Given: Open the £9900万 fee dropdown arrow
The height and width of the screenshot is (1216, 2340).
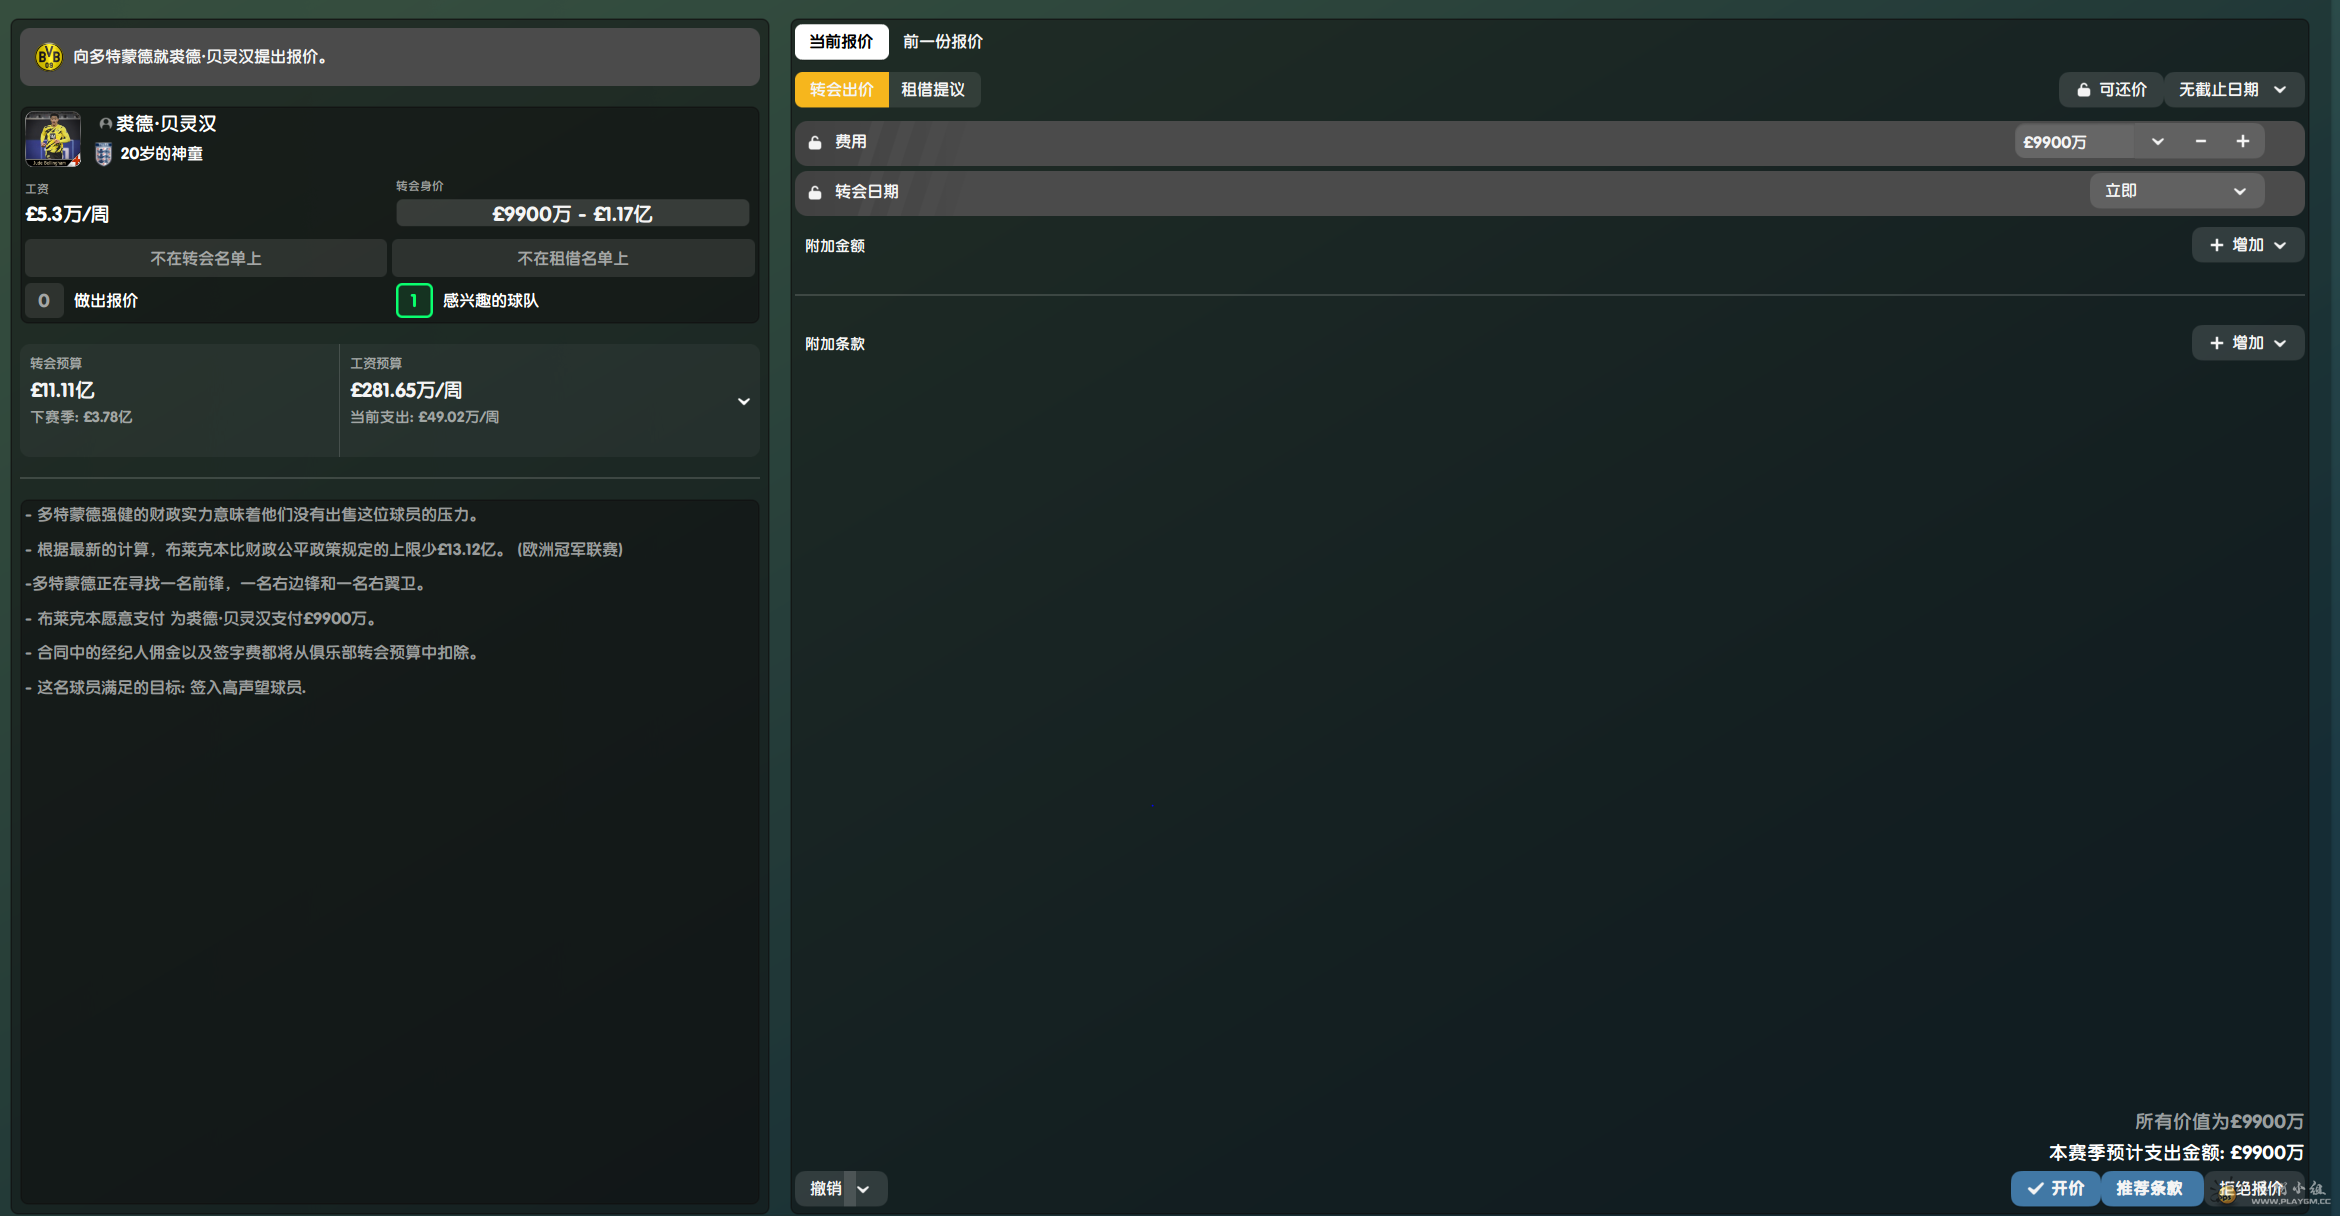Looking at the screenshot, I should (x=2157, y=142).
